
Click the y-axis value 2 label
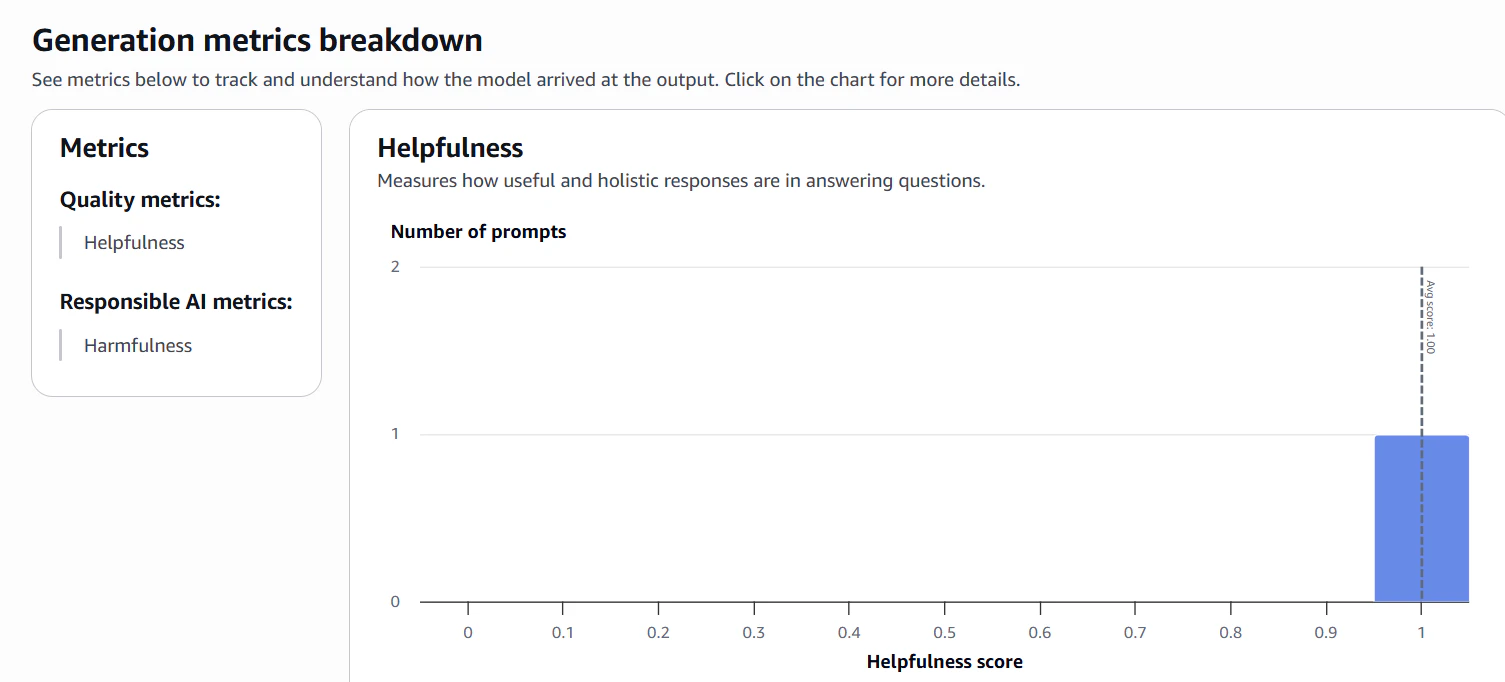click(x=395, y=266)
